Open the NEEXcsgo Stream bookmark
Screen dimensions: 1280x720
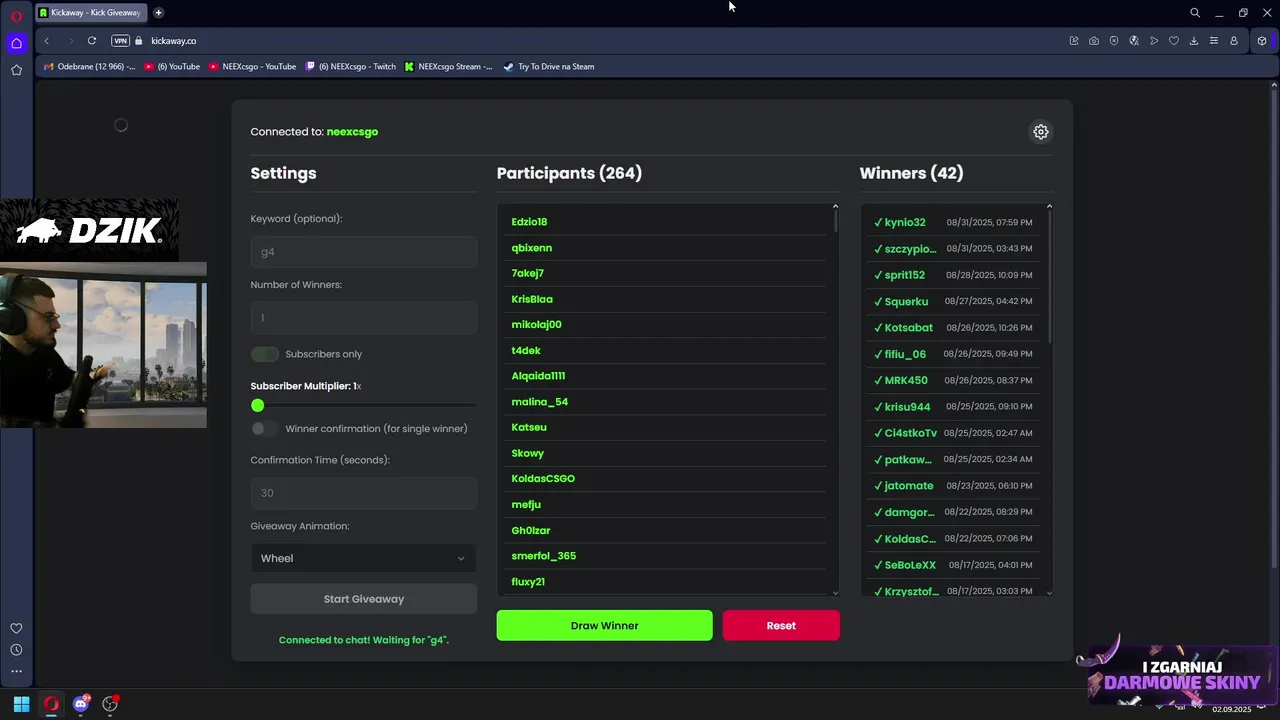coord(448,67)
